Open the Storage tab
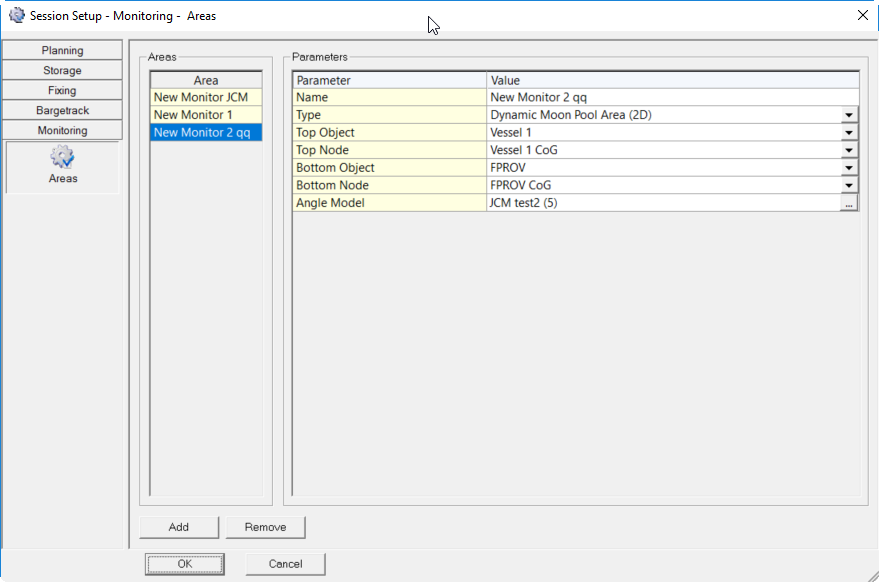 [62, 70]
